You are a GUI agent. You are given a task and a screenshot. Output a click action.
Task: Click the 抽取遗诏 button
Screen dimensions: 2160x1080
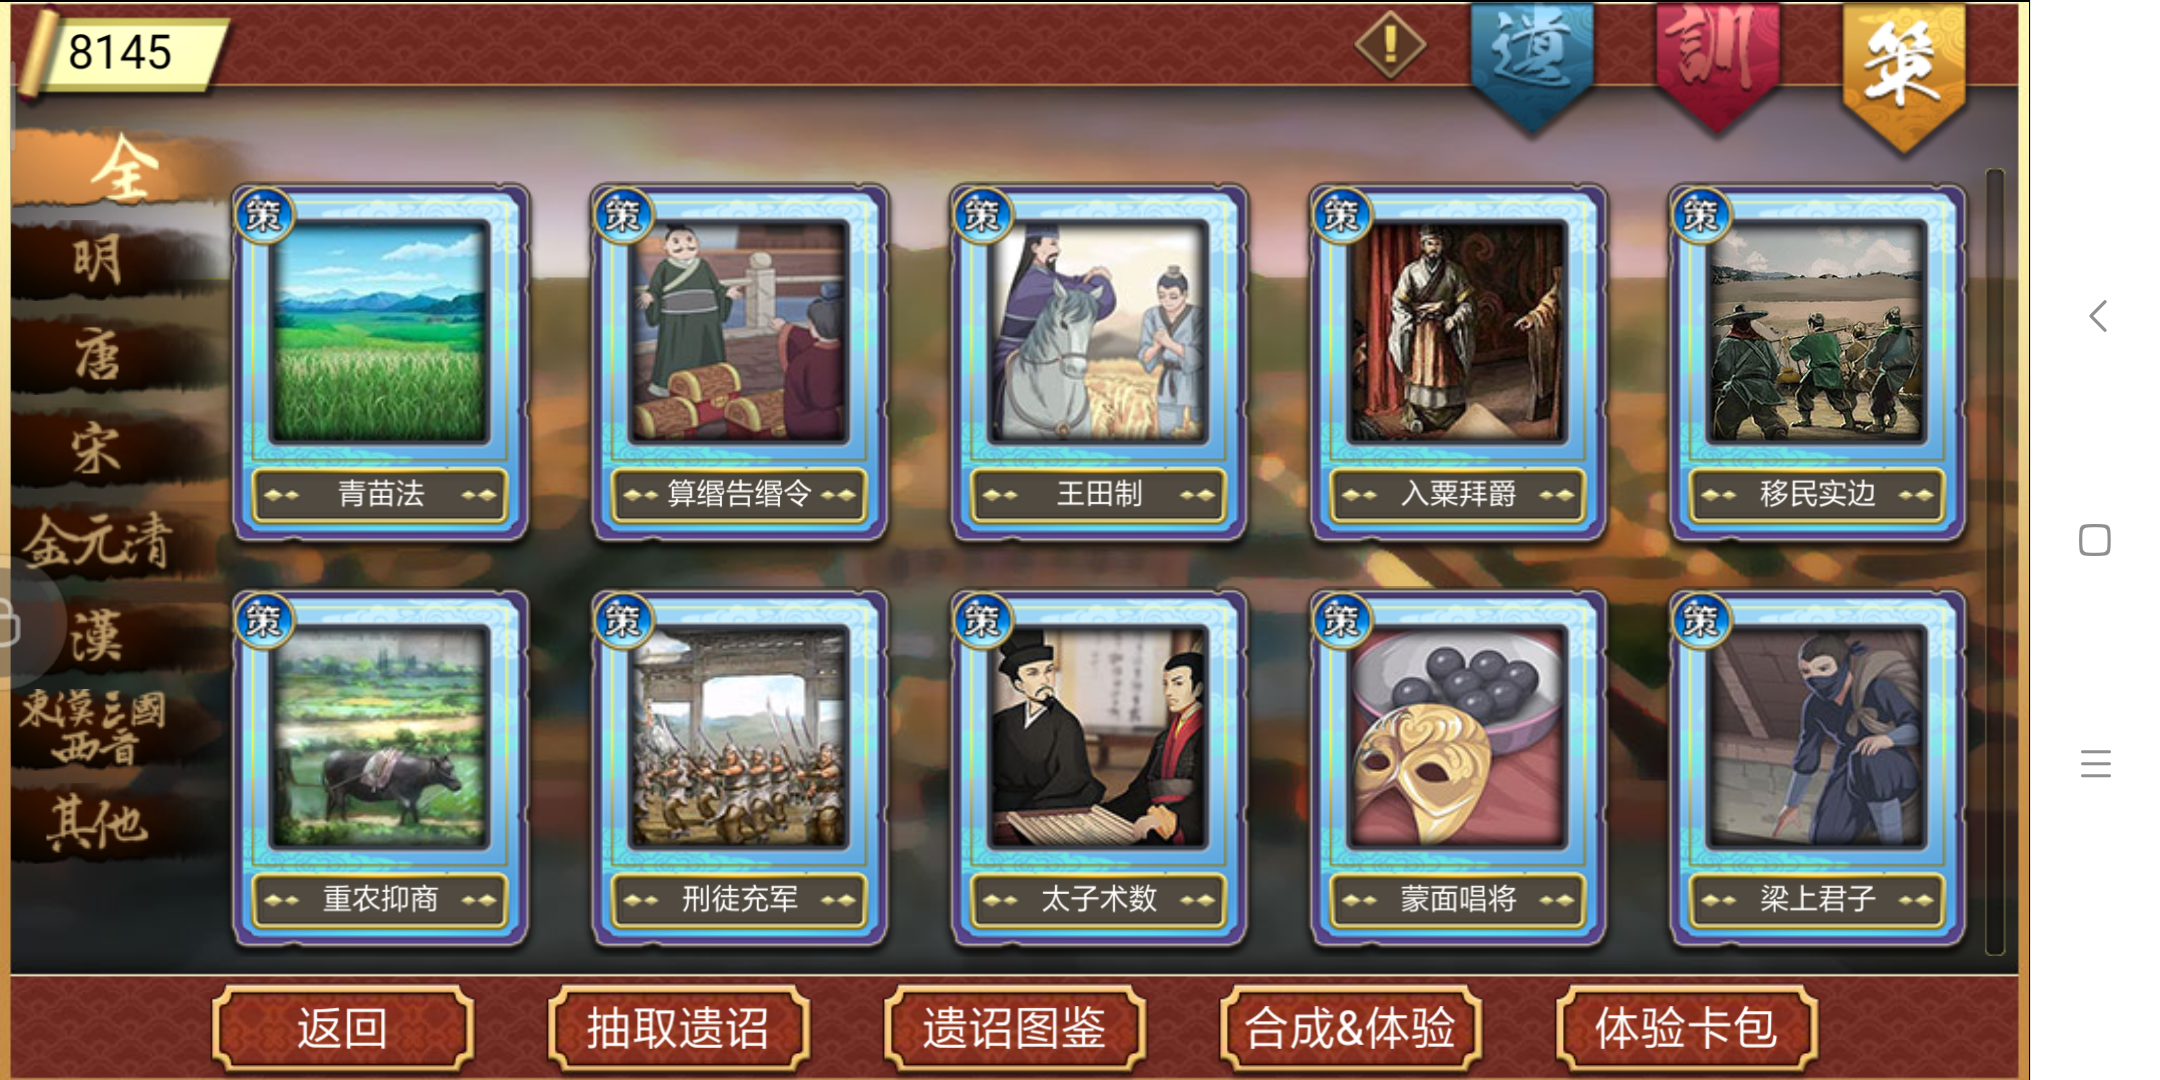[x=678, y=1028]
